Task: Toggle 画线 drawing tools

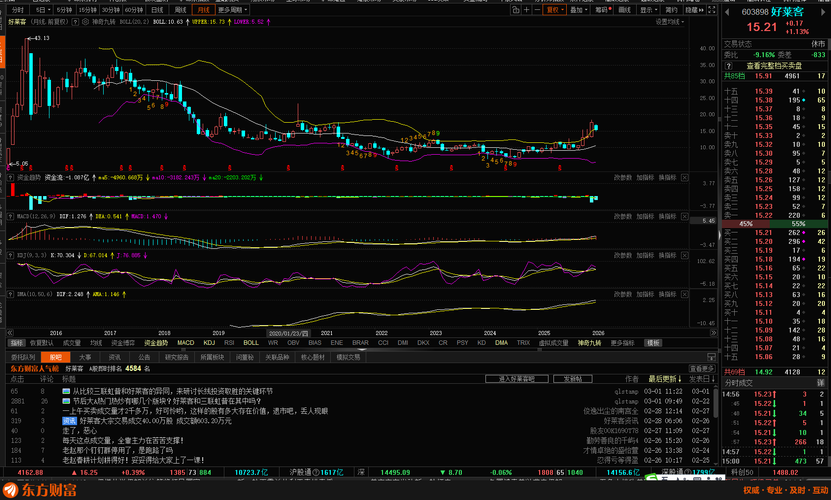Action: tap(624, 10)
